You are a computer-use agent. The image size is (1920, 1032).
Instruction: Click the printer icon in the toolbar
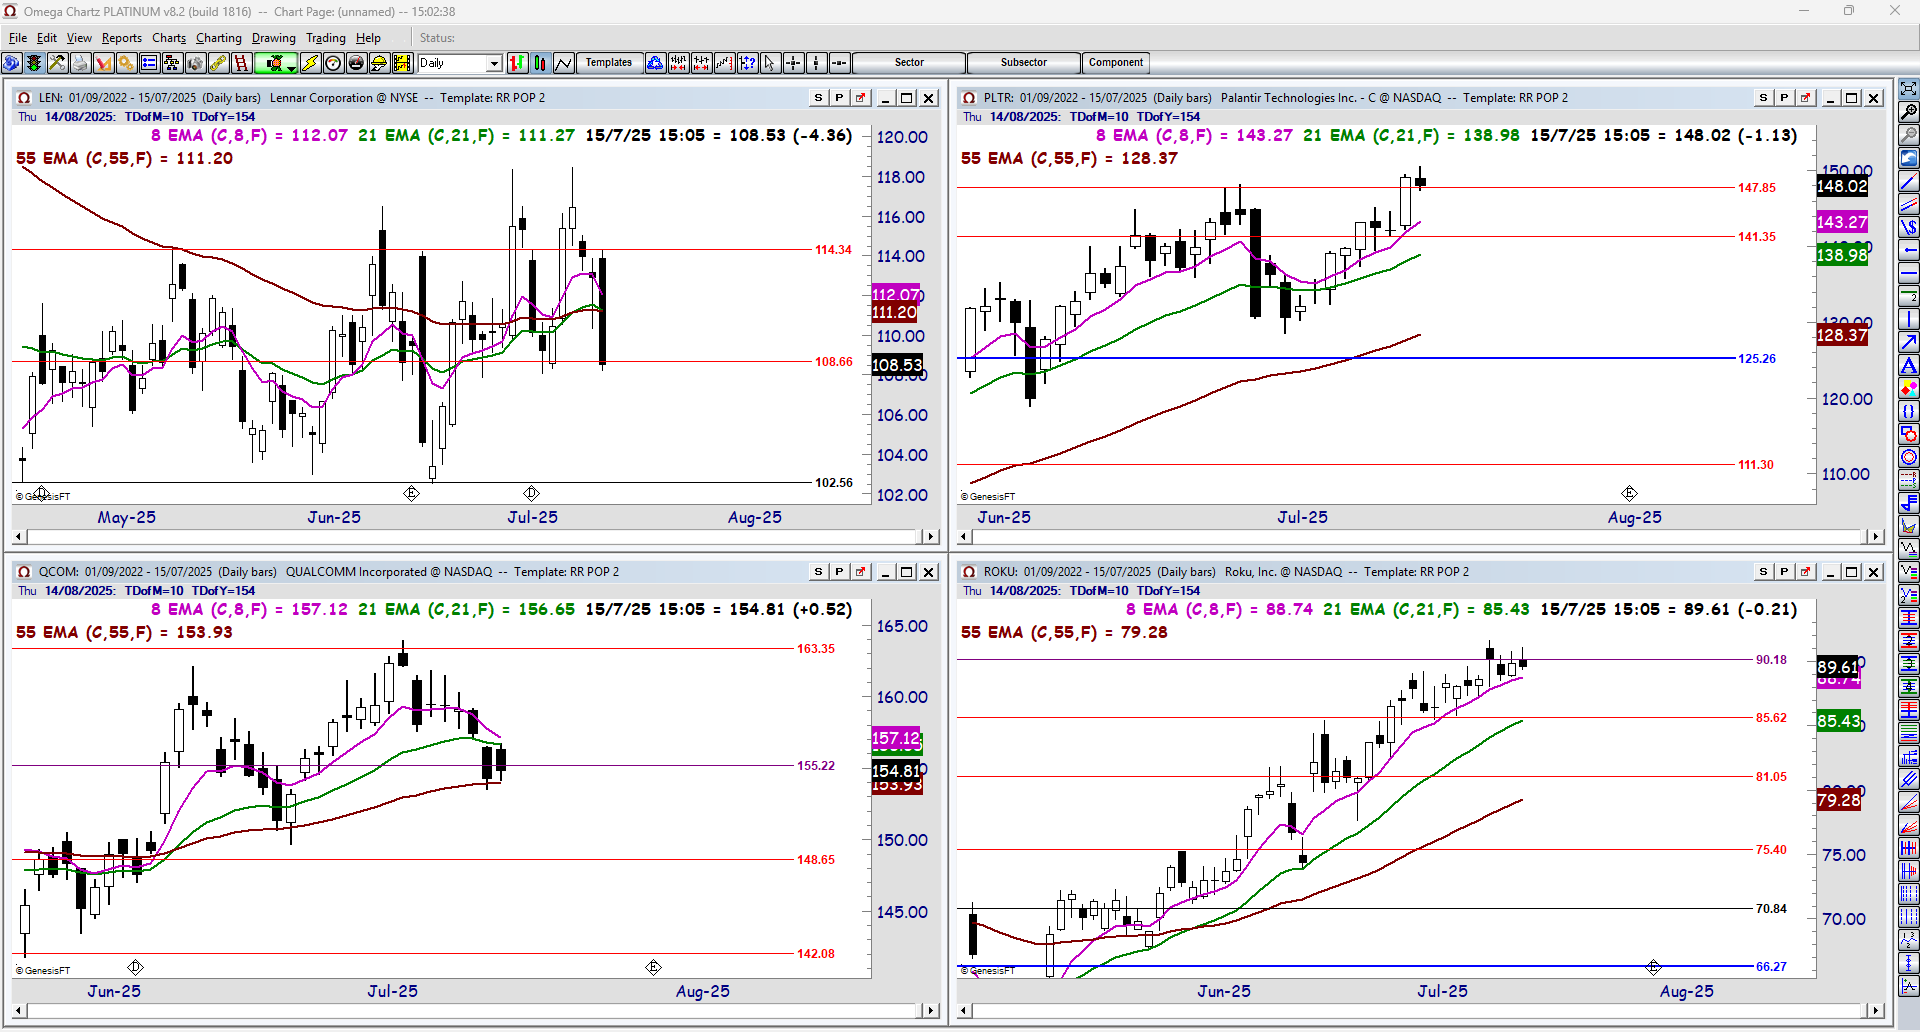[80, 63]
